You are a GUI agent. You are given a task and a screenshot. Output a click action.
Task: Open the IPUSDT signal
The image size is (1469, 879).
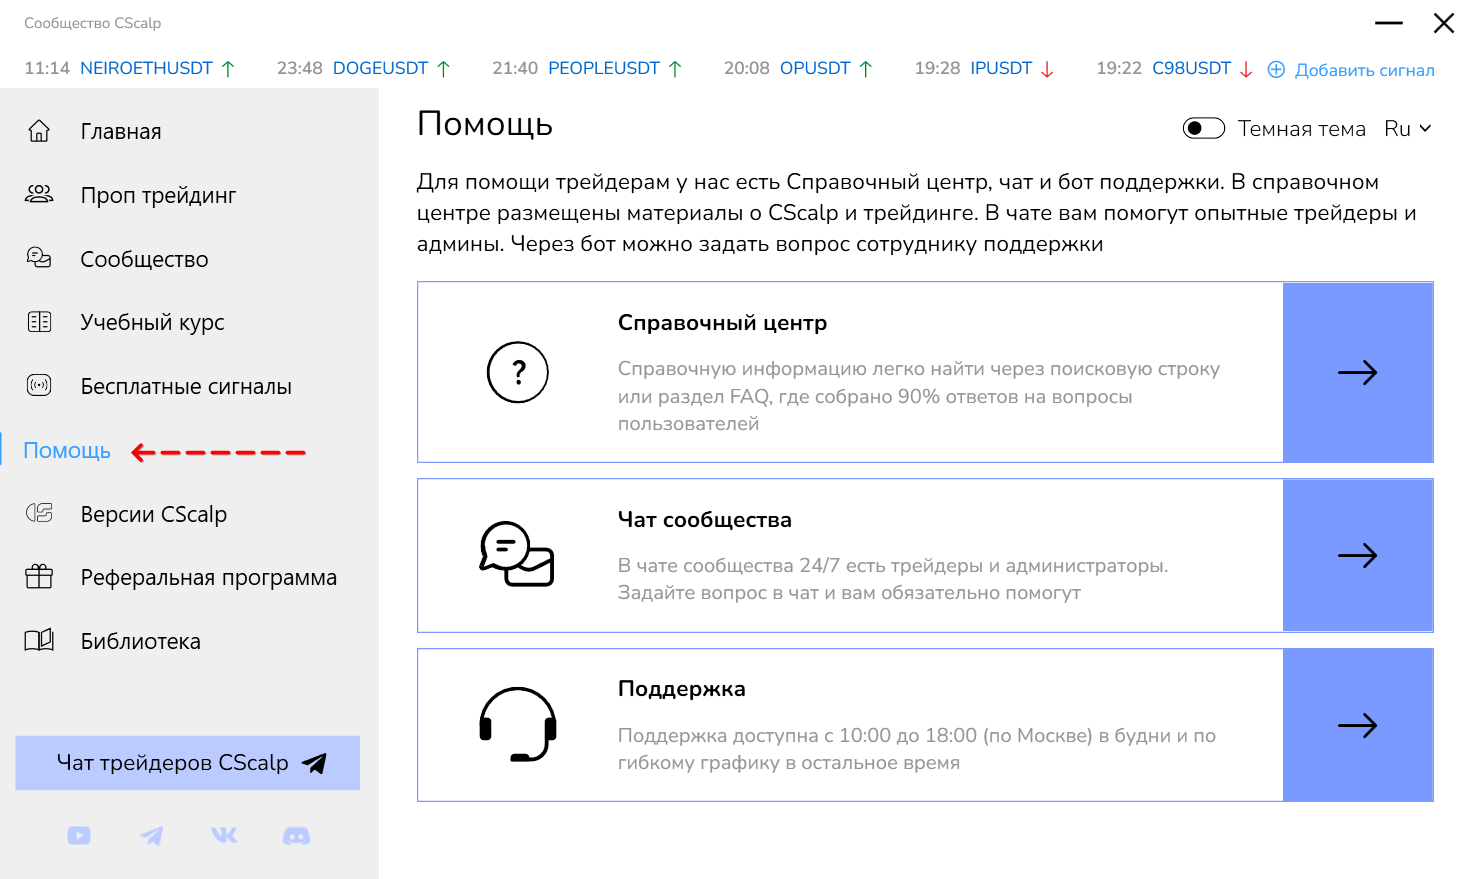coord(1001,68)
